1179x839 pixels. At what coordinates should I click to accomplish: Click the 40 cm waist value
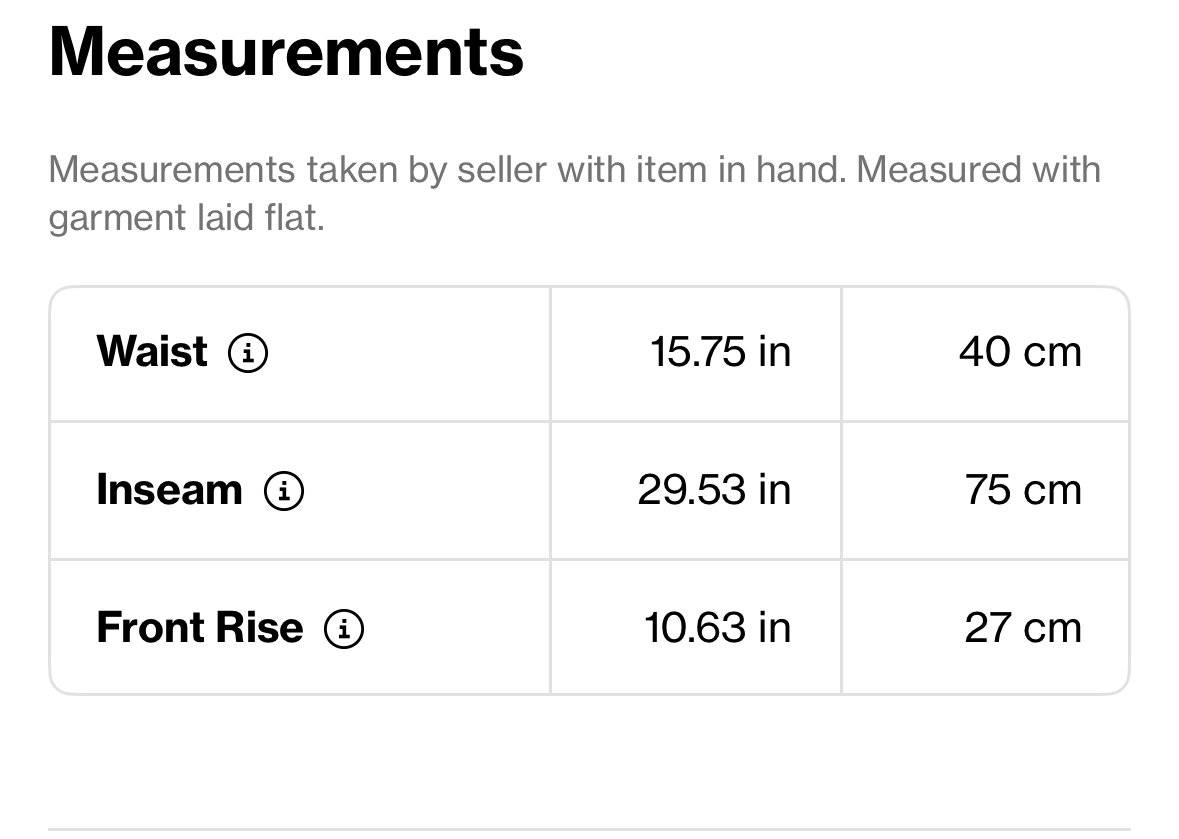point(1020,352)
